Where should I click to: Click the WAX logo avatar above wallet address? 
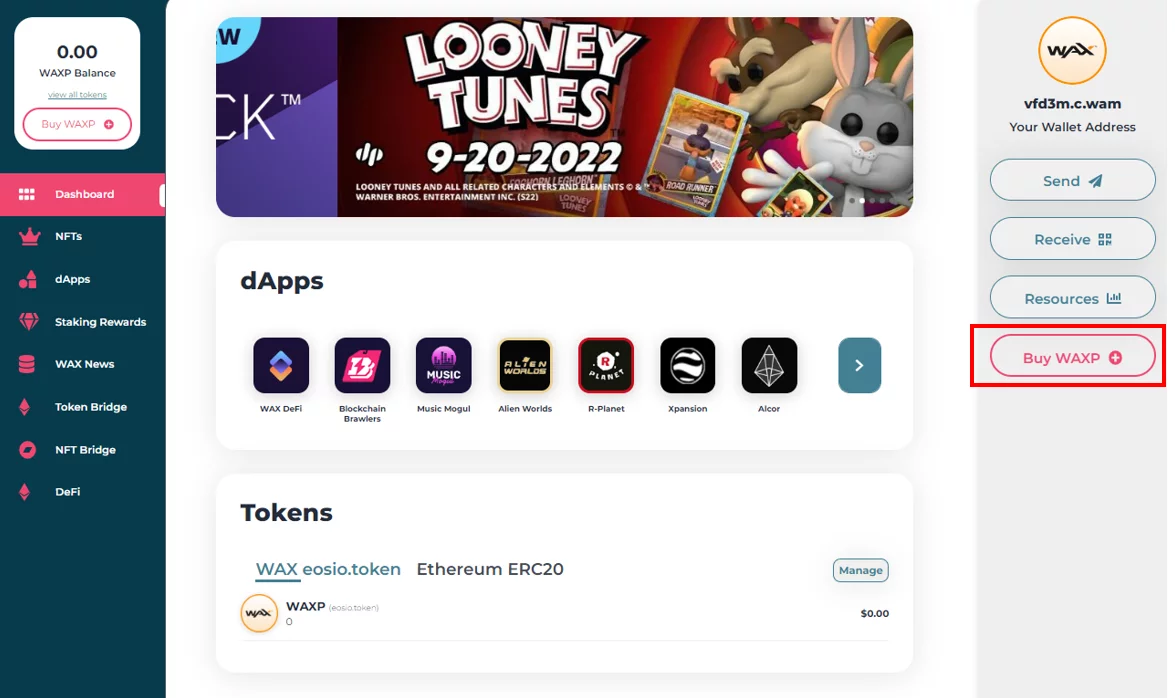[x=1072, y=51]
